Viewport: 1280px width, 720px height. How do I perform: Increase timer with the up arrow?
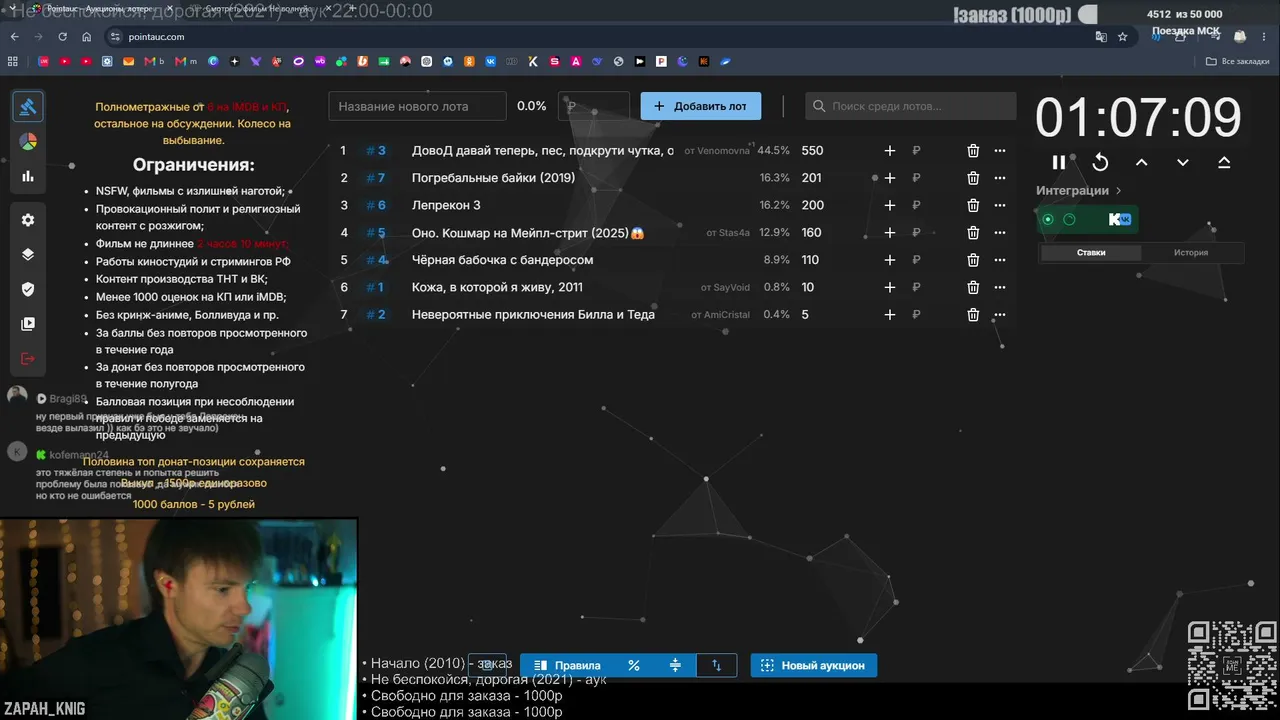click(x=1141, y=162)
